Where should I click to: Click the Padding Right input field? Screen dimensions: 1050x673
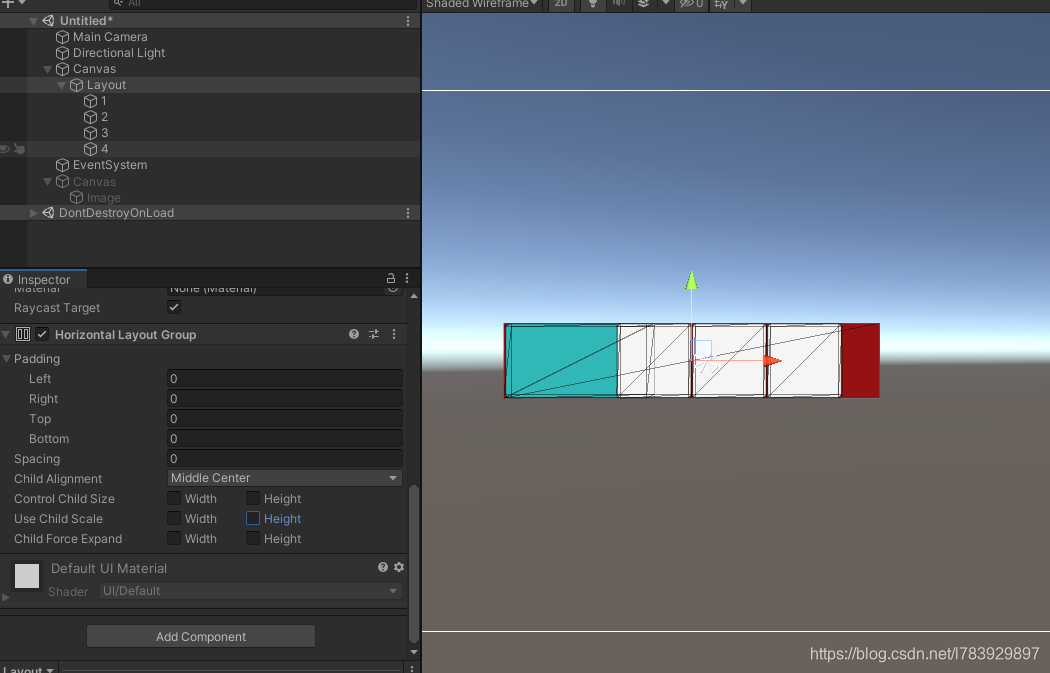tap(285, 399)
